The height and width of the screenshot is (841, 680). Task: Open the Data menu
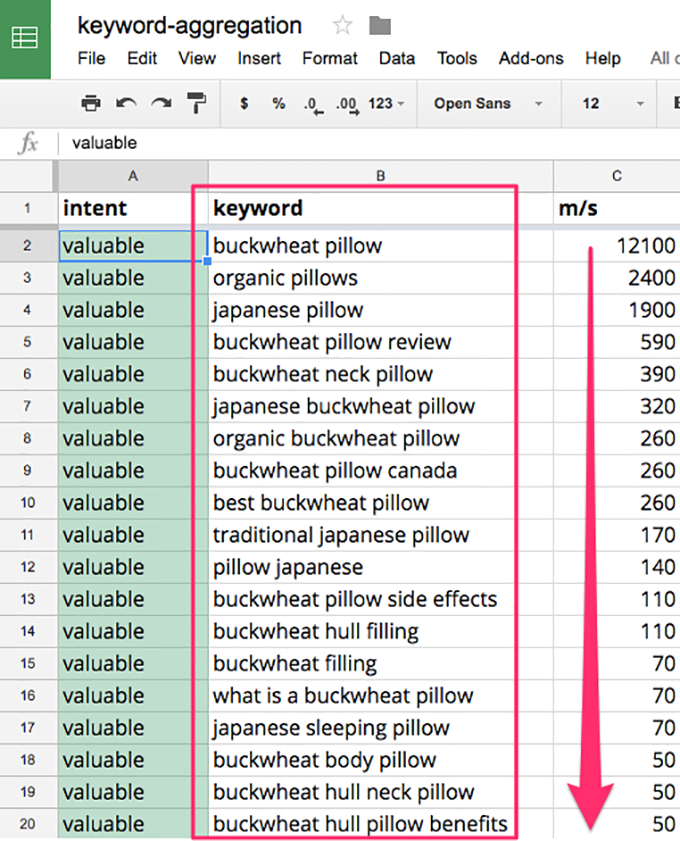[x=397, y=58]
